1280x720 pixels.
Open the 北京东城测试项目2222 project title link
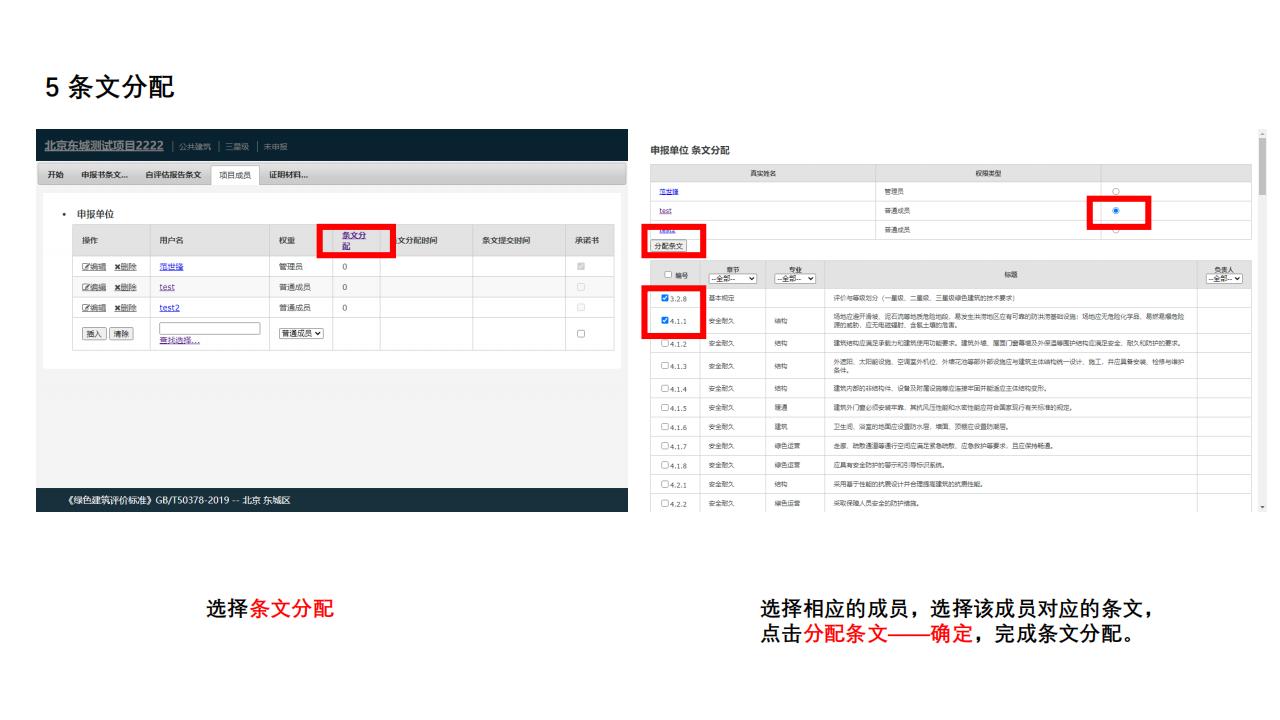(104, 146)
